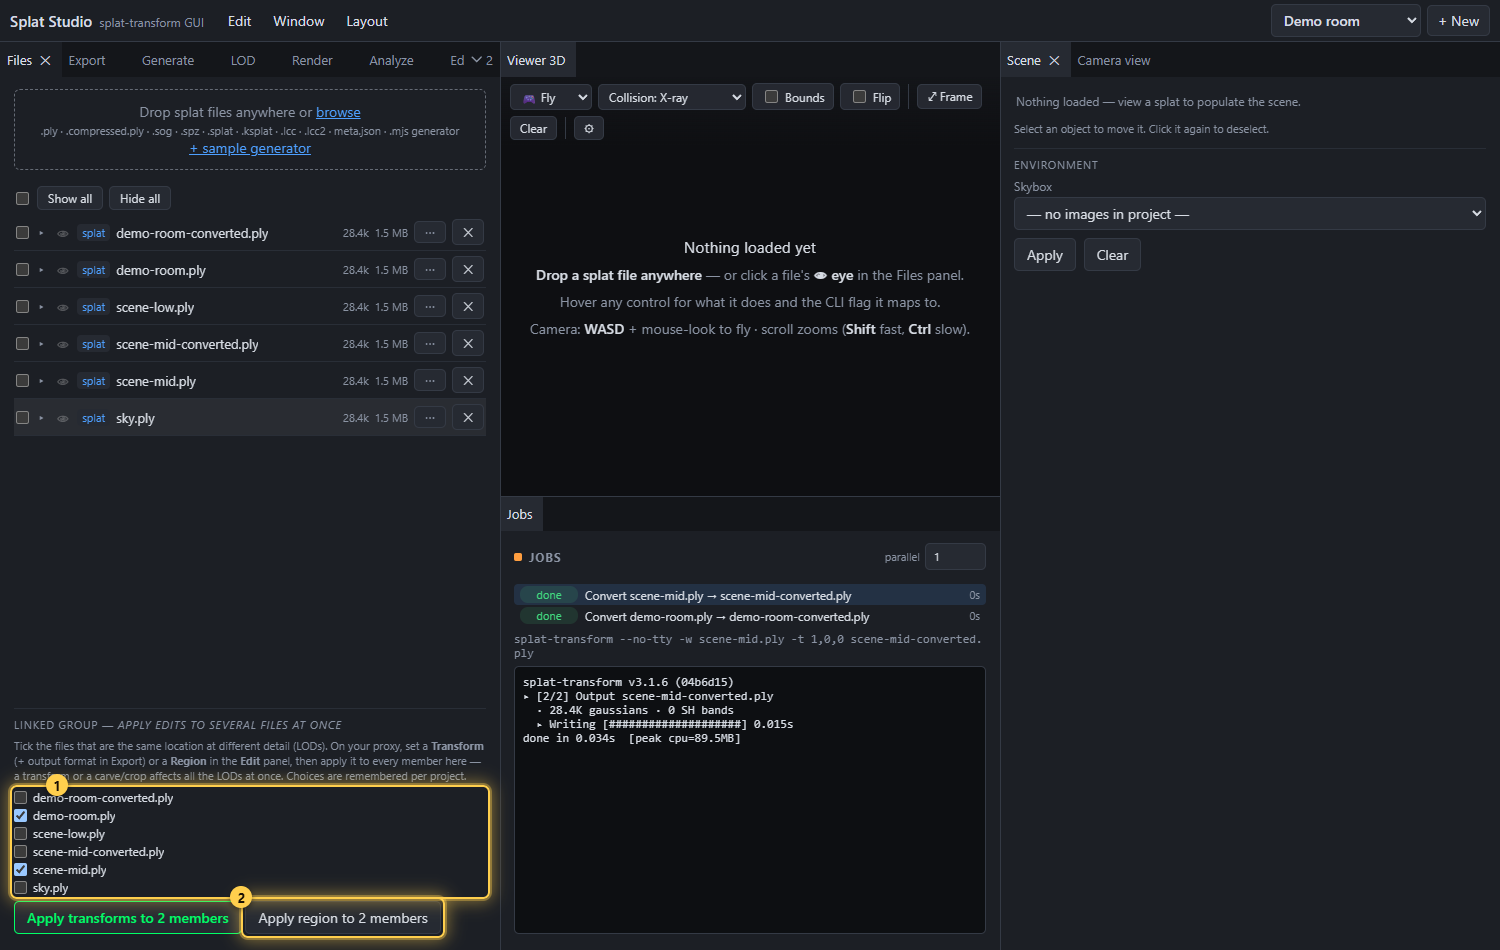The image size is (1500, 950).
Task: Uncheck scene-mid.ply in linked group
Action: pos(20,870)
